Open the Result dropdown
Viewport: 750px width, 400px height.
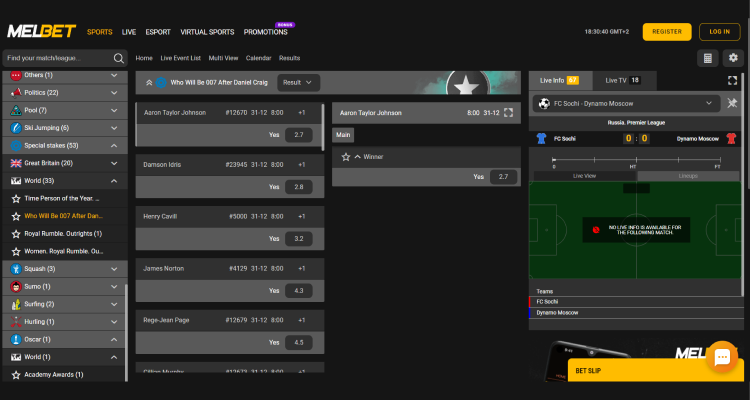point(298,83)
